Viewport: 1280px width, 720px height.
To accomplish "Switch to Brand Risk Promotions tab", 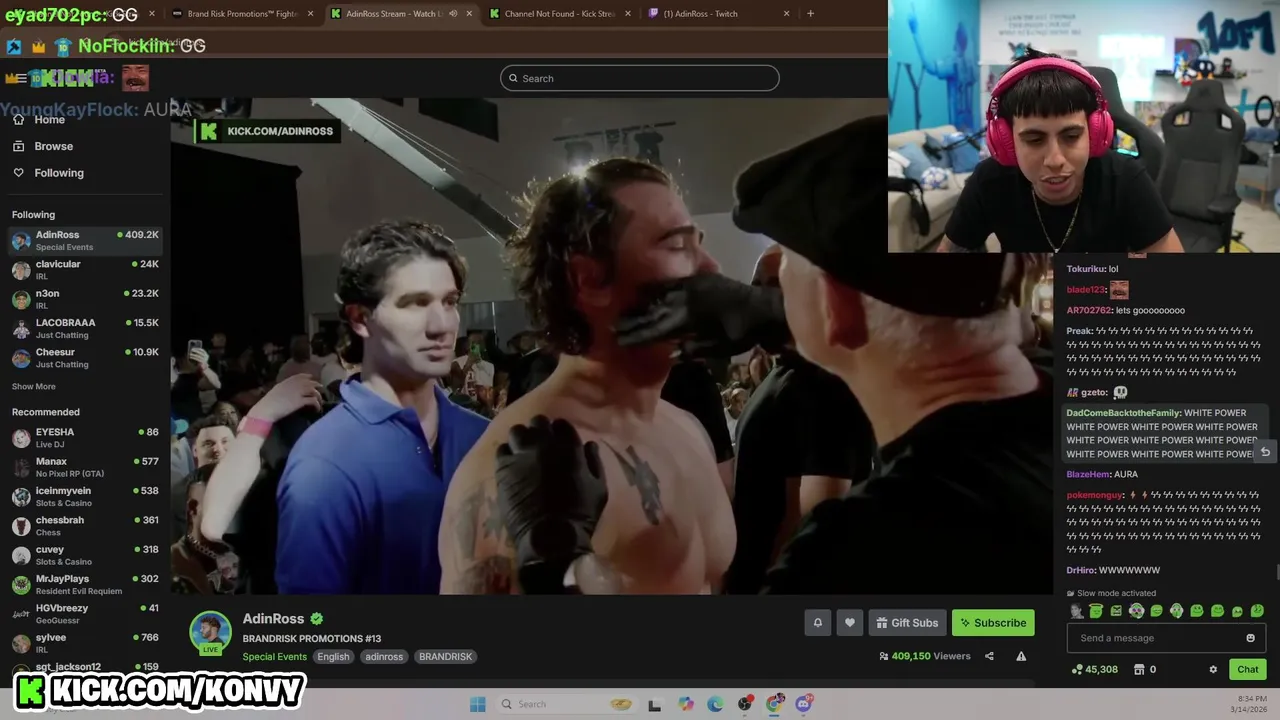I will click(243, 14).
